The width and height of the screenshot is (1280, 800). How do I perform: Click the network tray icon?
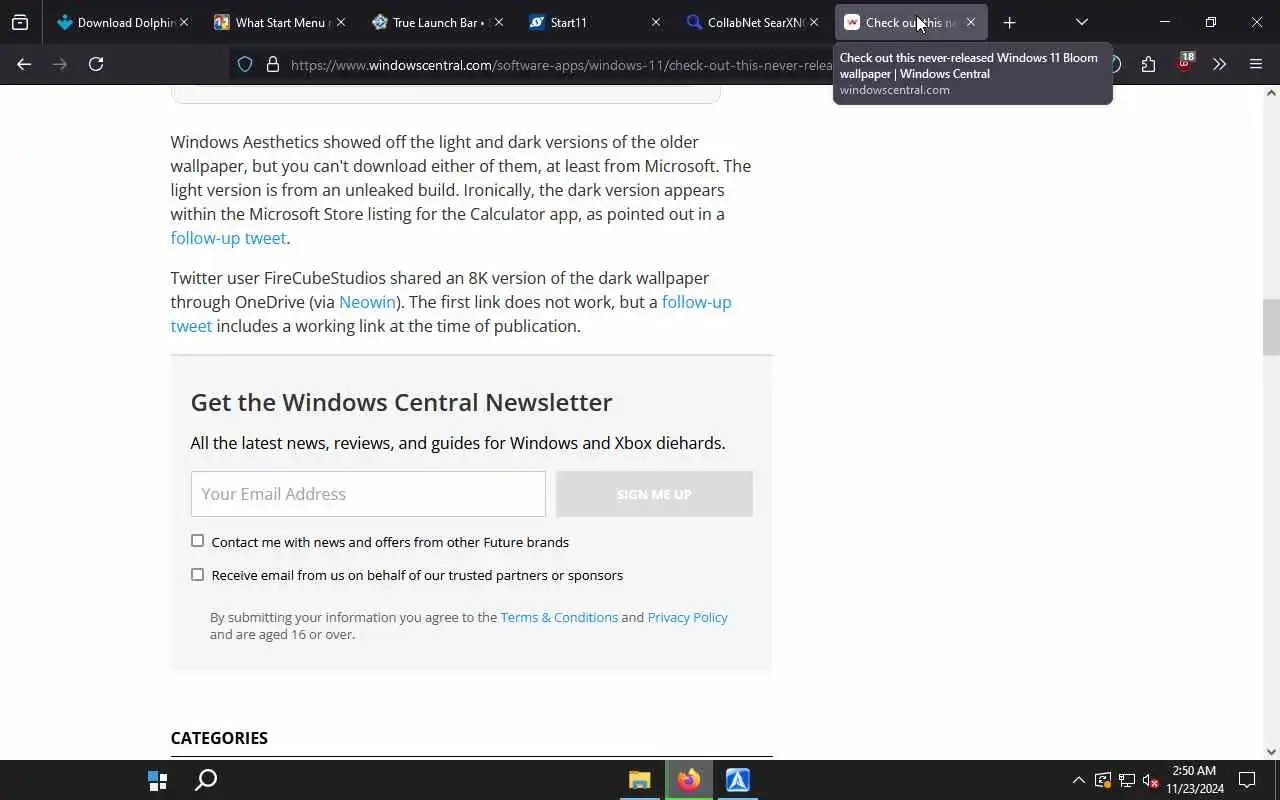tap(1126, 780)
